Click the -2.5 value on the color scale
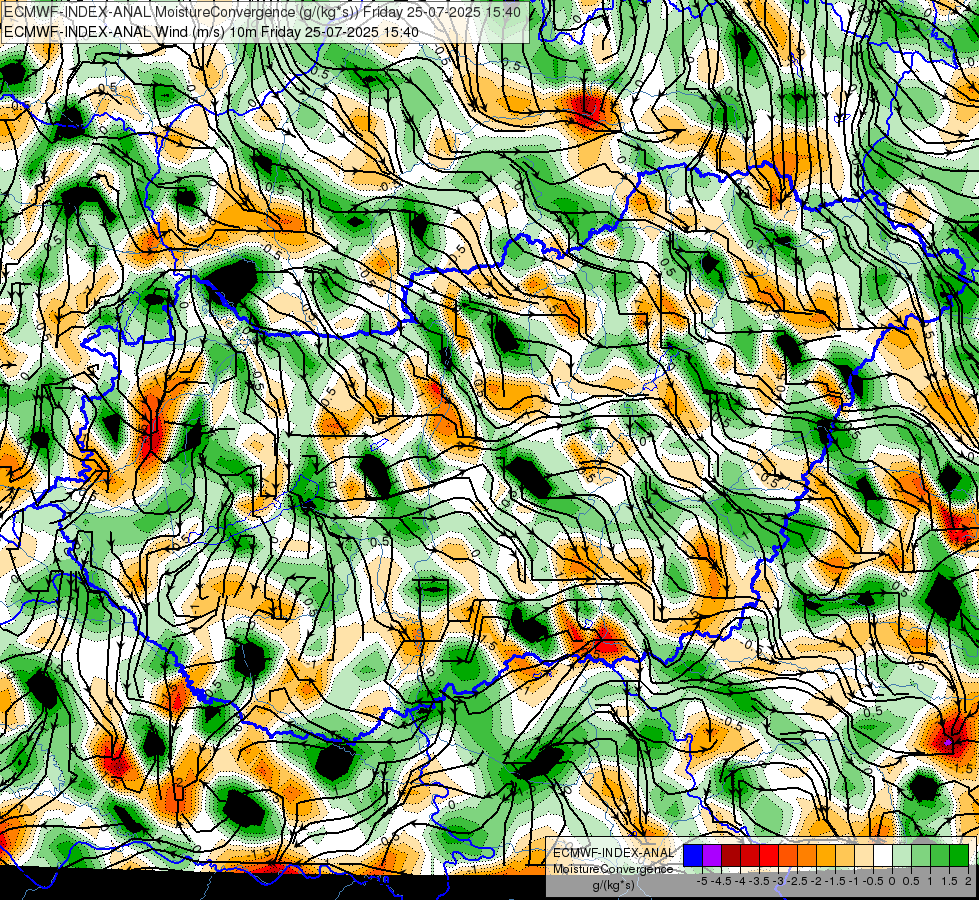The height and width of the screenshot is (900, 979). point(799,881)
